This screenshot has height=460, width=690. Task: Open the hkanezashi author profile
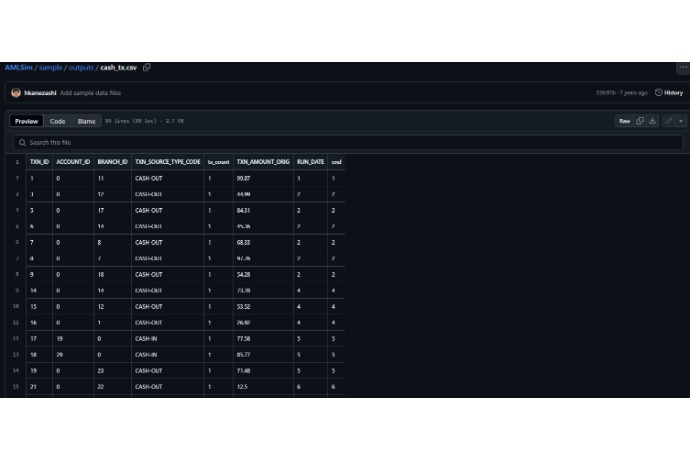click(40, 93)
